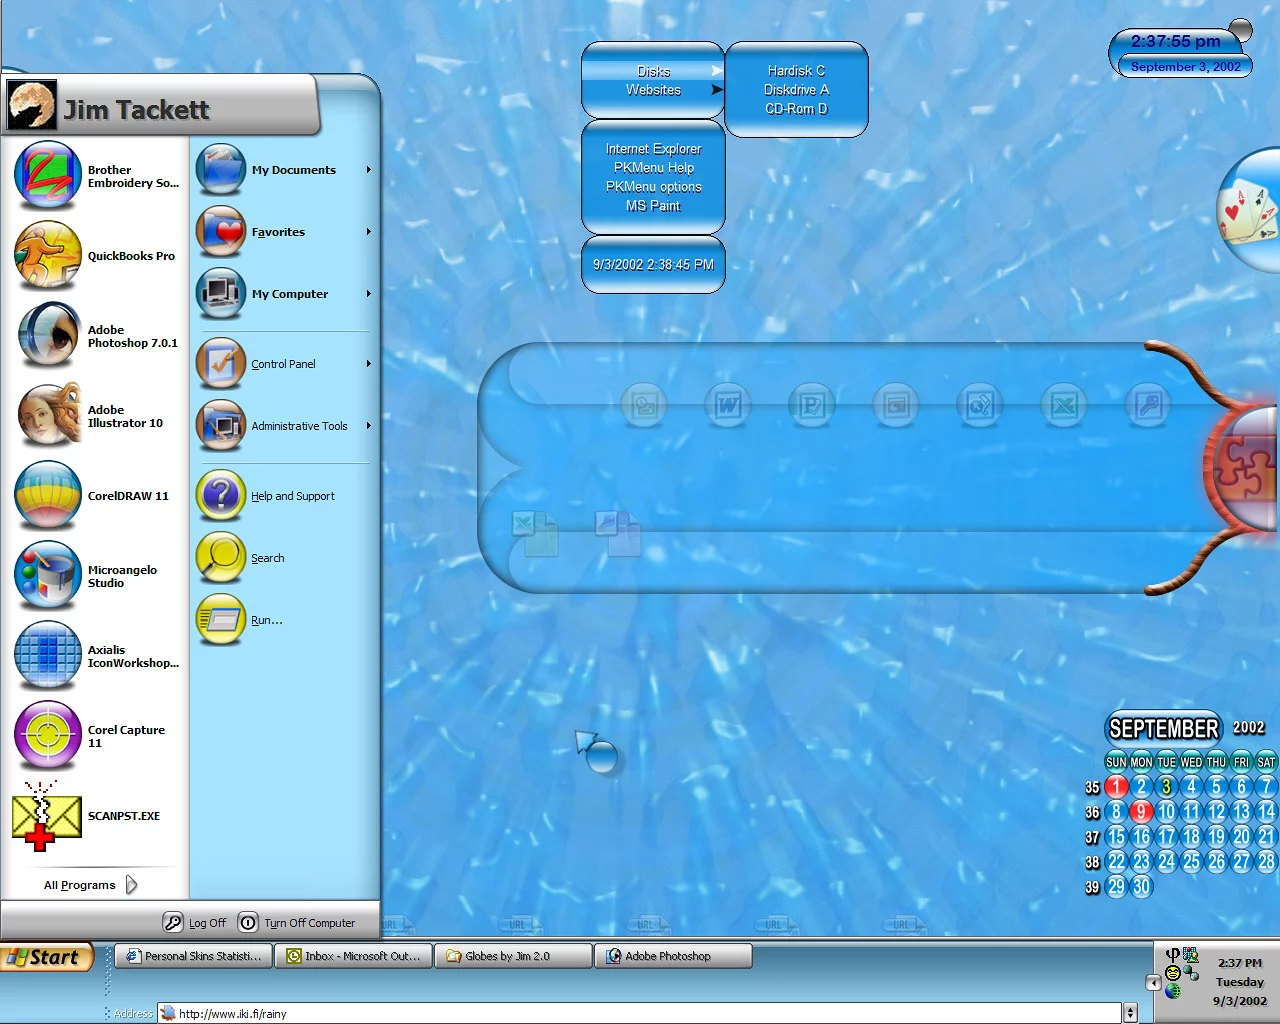Expand All Programs list
This screenshot has width=1280, height=1024.
pos(90,885)
